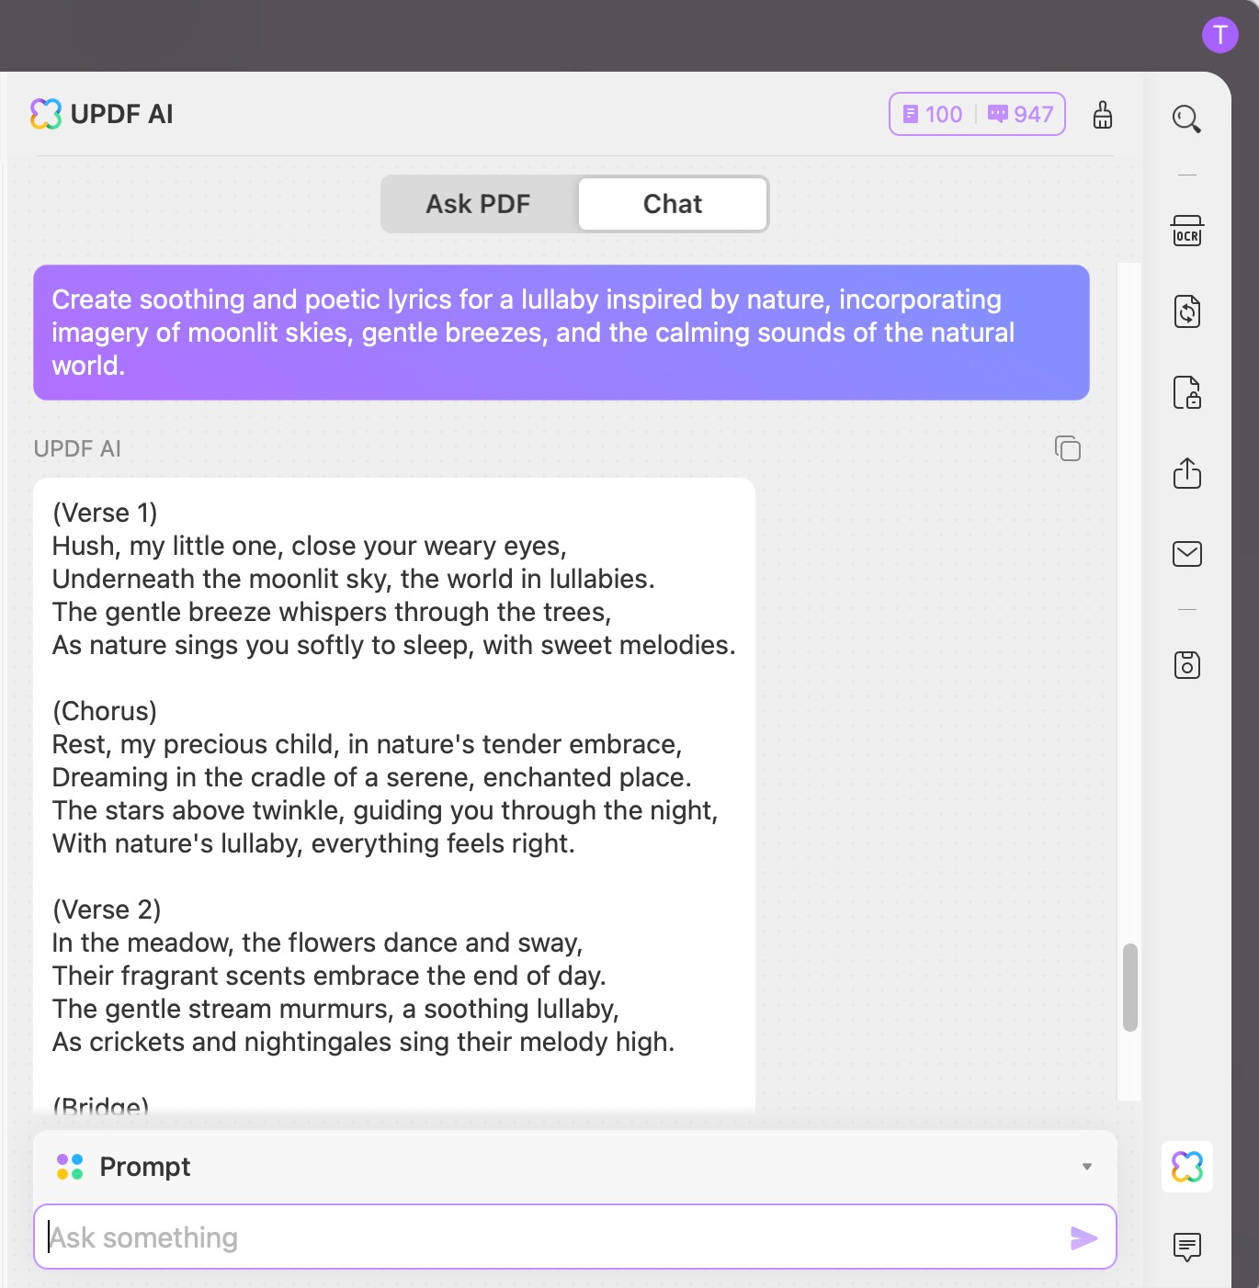Copy the AI lullaby response
The image size is (1259, 1288).
[1067, 448]
